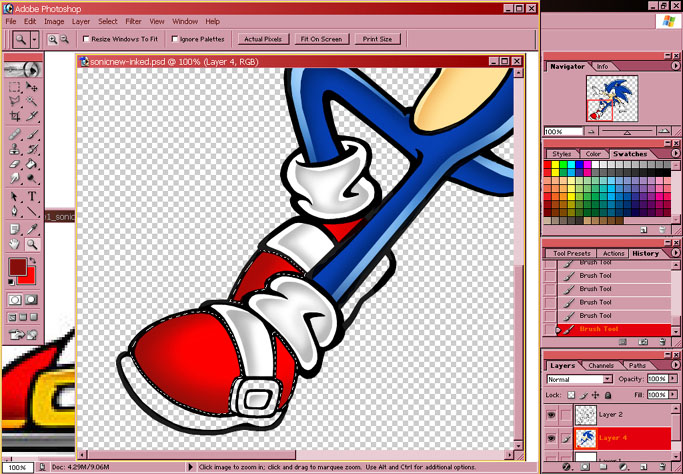Image resolution: width=683 pixels, height=474 pixels.
Task: Toggle lock transparent pixels
Action: 571,395
